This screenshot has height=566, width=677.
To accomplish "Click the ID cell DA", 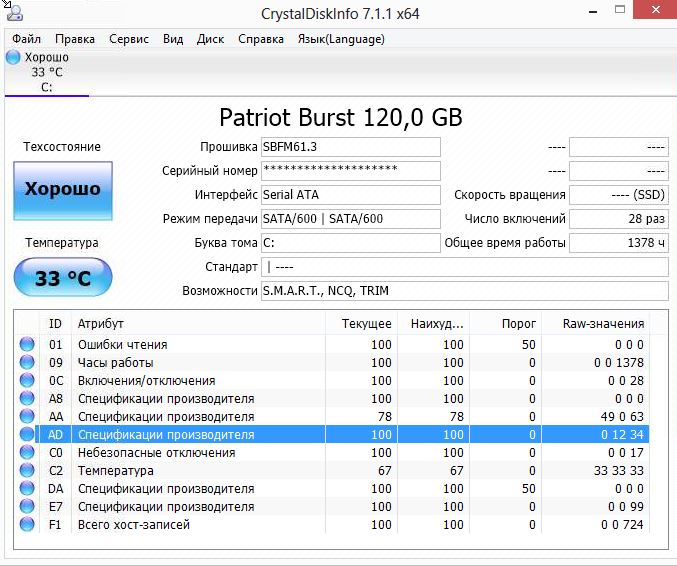I will (x=56, y=489).
